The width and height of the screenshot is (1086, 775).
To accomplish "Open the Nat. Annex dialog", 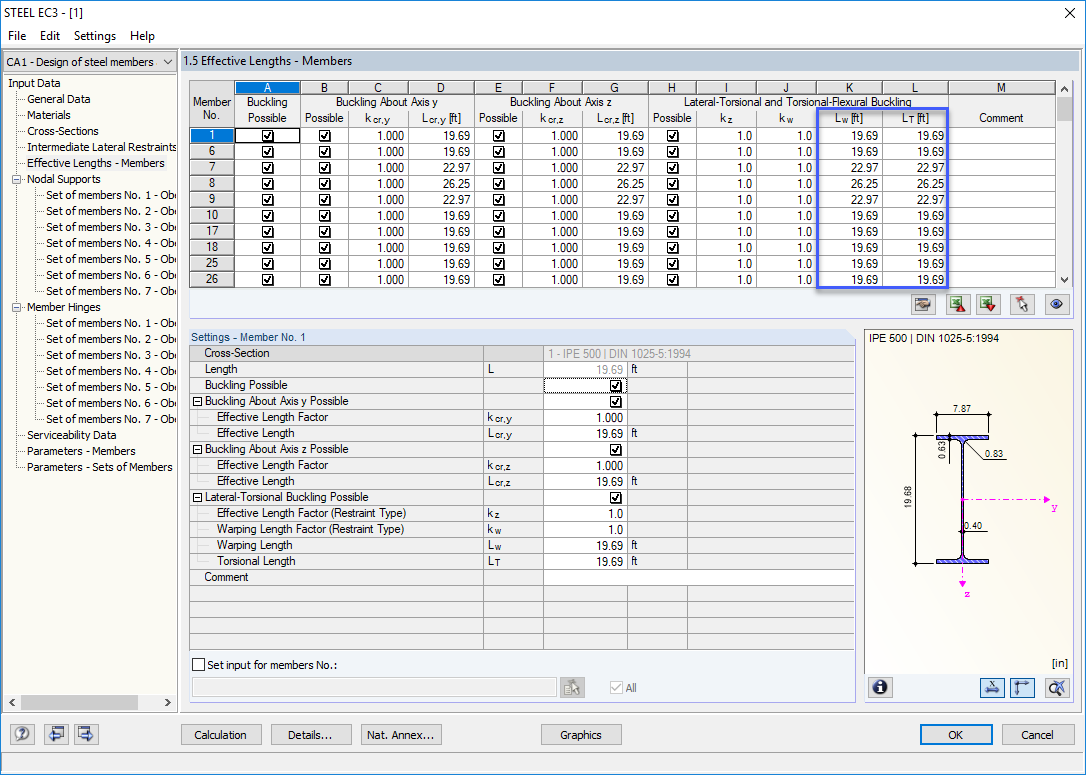I will click(399, 734).
